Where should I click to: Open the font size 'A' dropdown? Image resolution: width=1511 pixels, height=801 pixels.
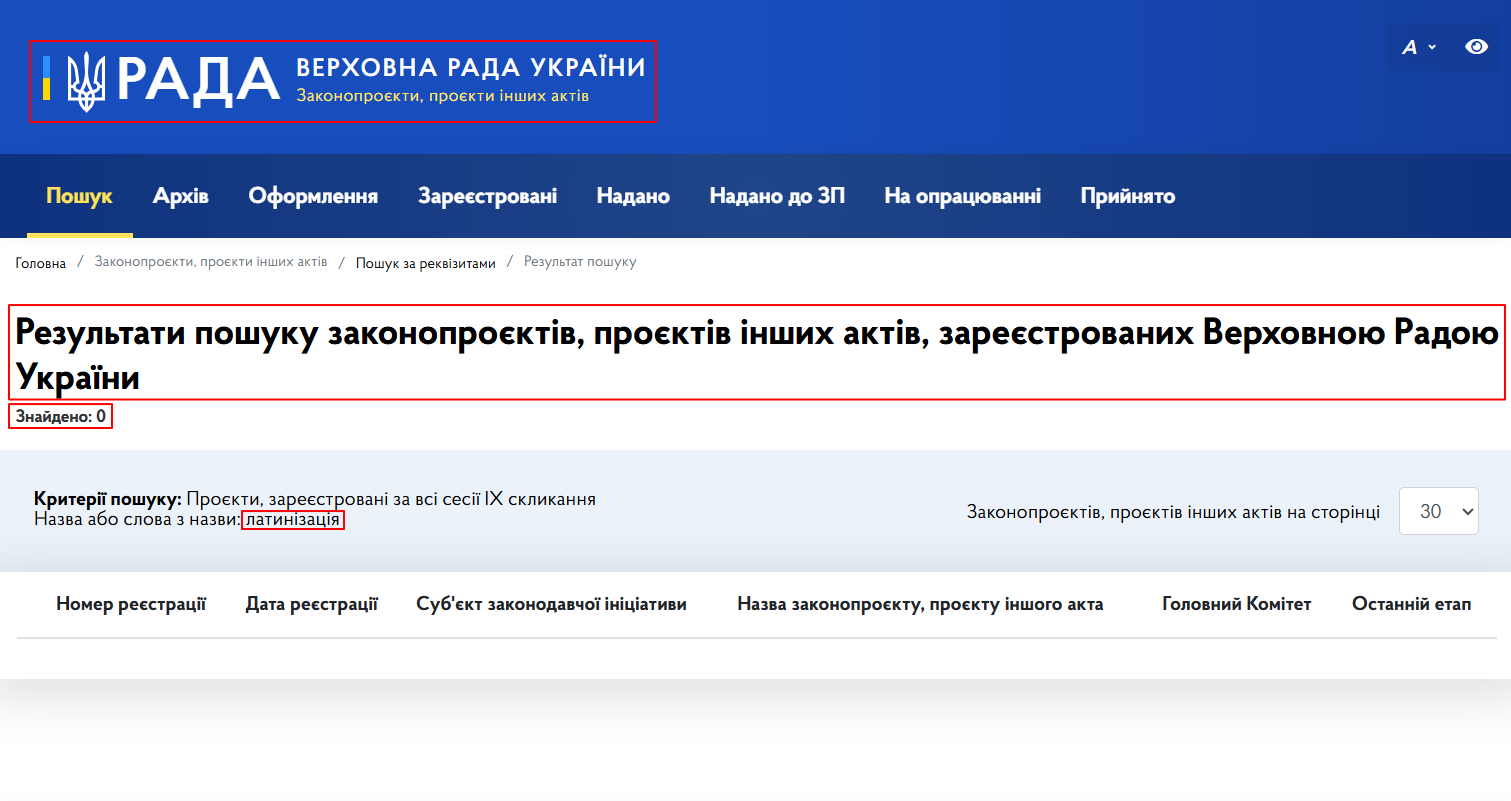1419,47
